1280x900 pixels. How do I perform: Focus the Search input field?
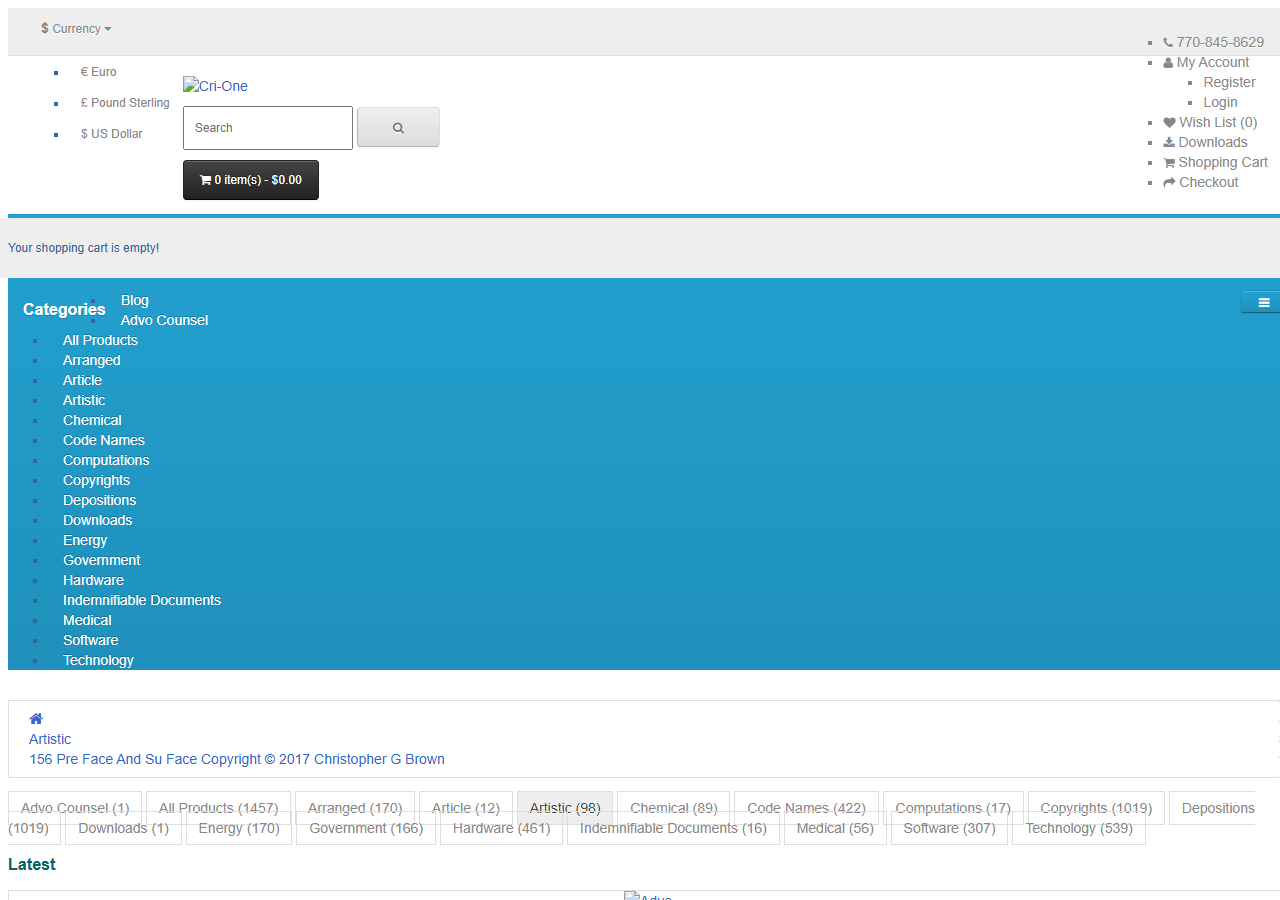(x=268, y=128)
